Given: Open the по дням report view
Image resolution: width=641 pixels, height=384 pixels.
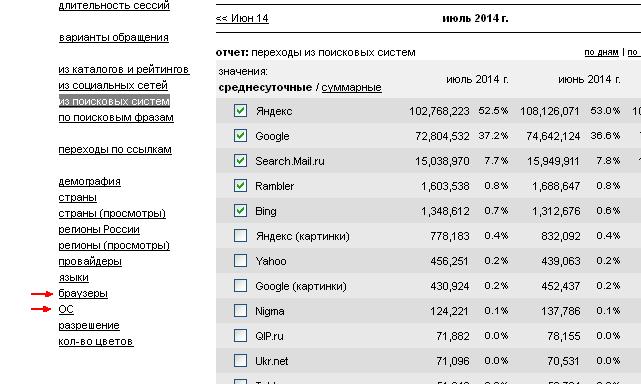Looking at the screenshot, I should pos(601,52).
